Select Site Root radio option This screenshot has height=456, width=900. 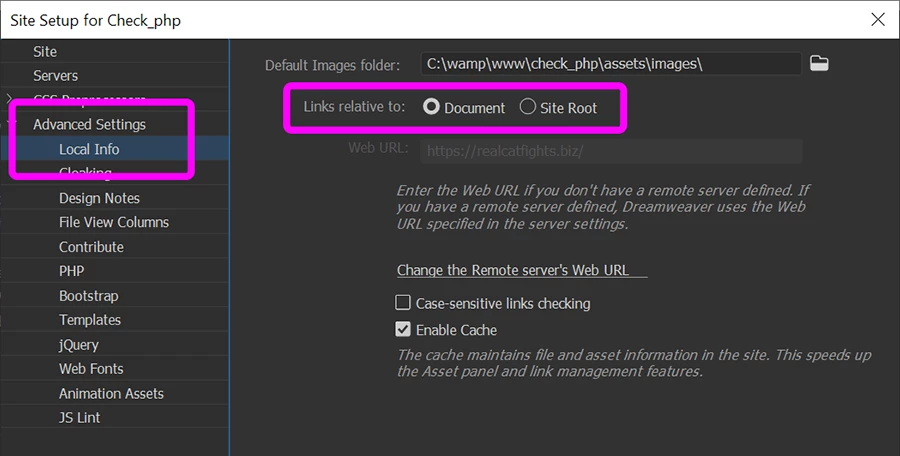point(527,107)
